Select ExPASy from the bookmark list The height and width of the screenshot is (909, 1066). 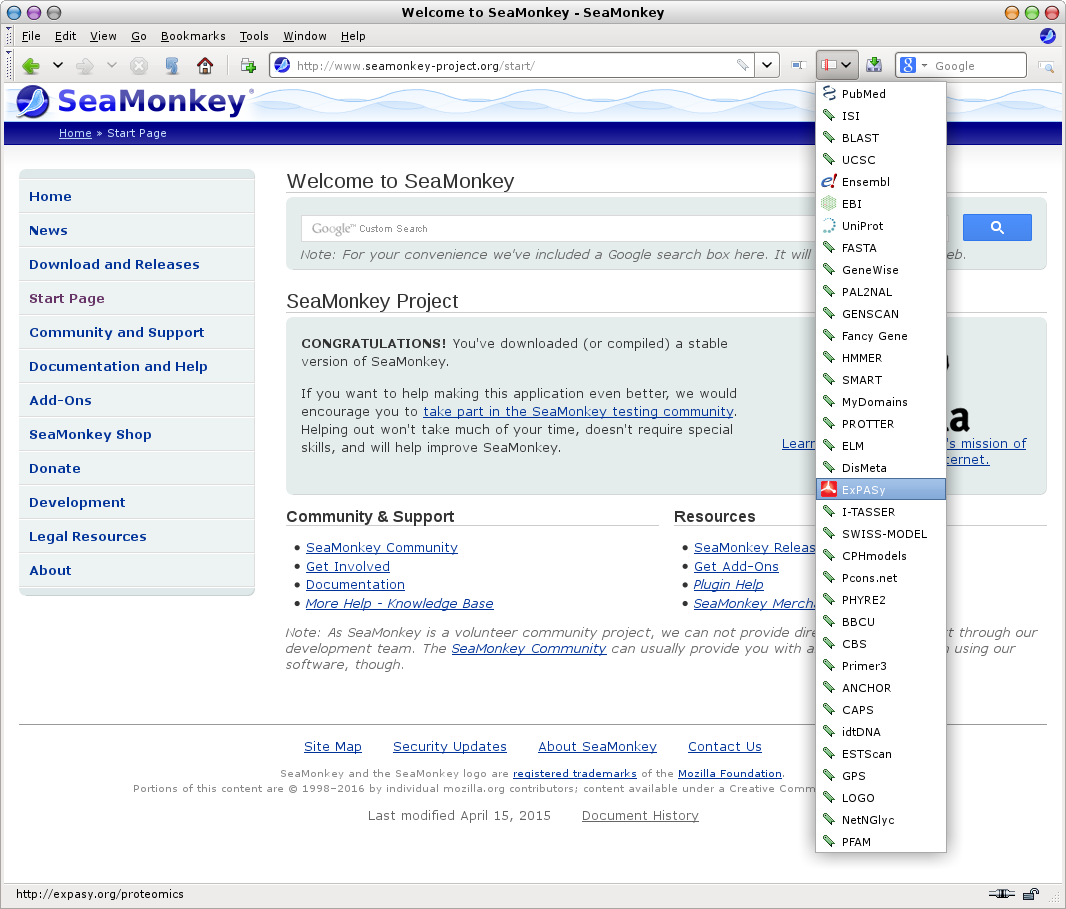[864, 490]
